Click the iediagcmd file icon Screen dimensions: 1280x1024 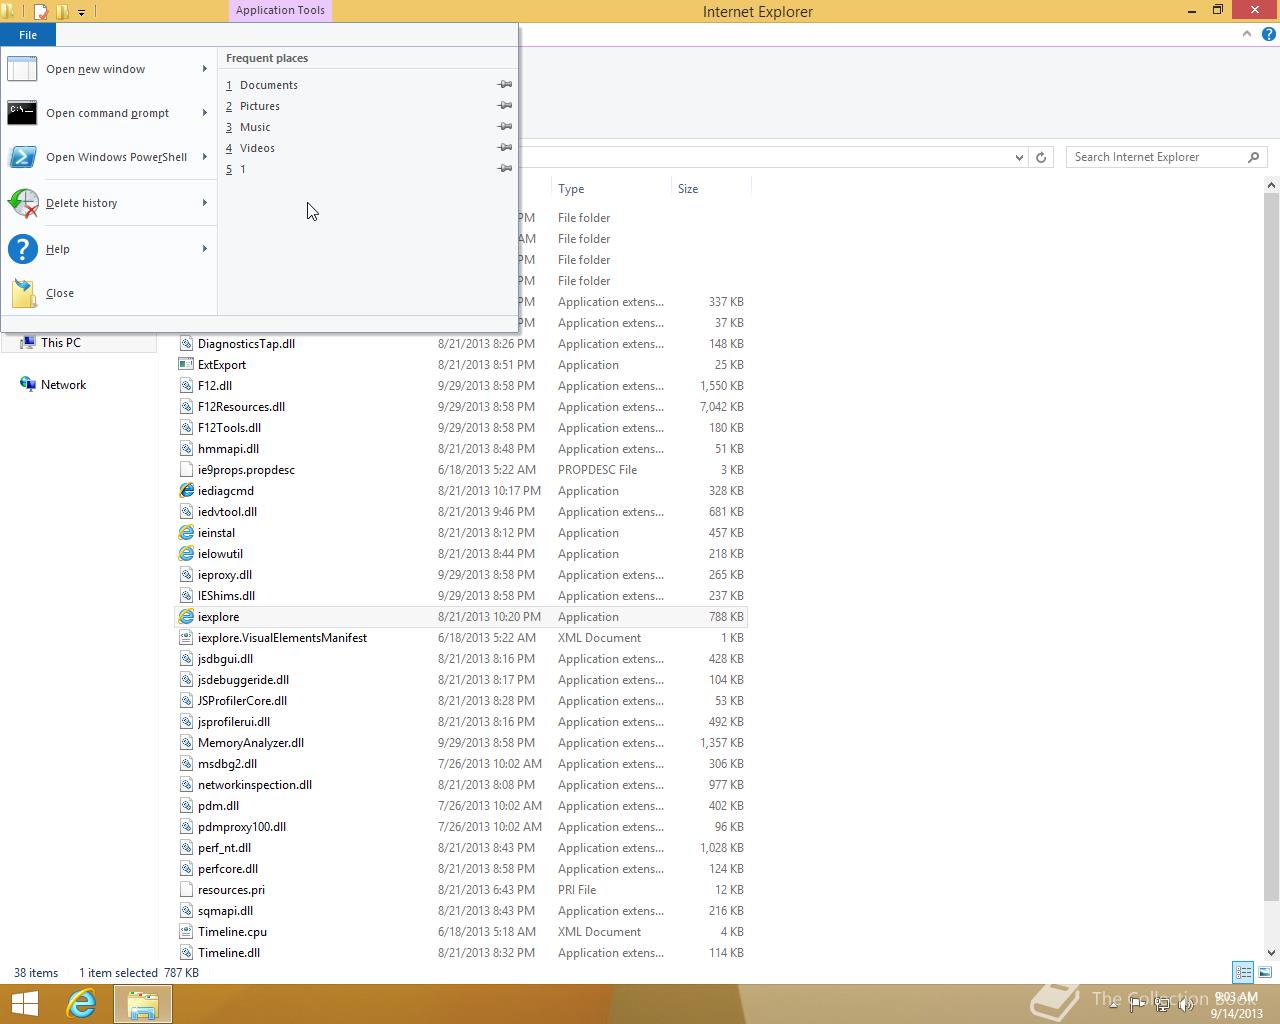click(186, 491)
